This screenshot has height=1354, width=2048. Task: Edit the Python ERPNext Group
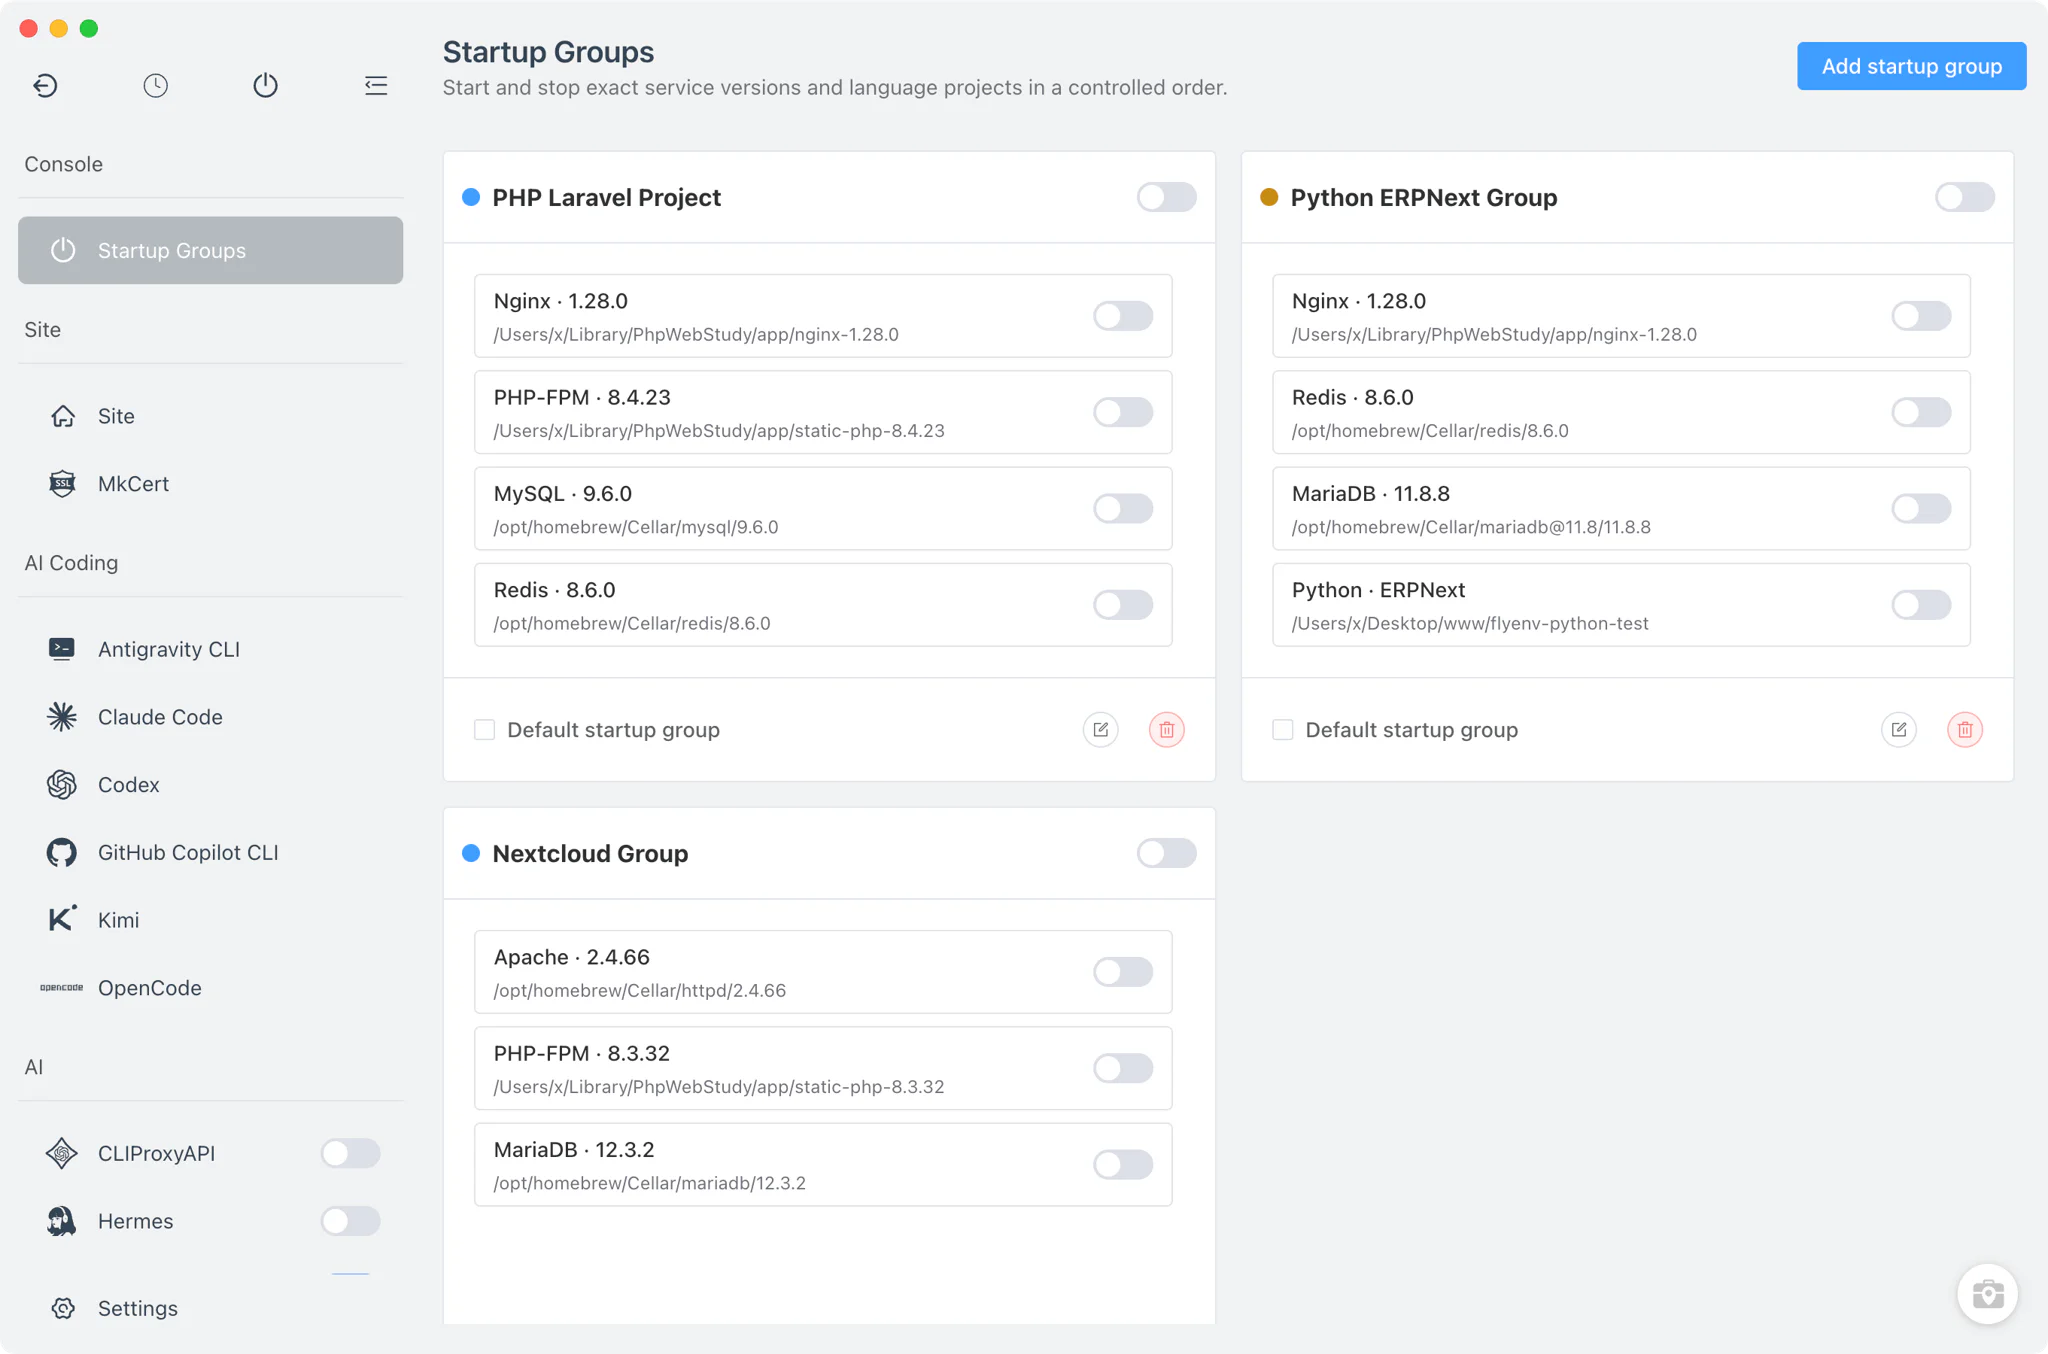tap(1899, 730)
